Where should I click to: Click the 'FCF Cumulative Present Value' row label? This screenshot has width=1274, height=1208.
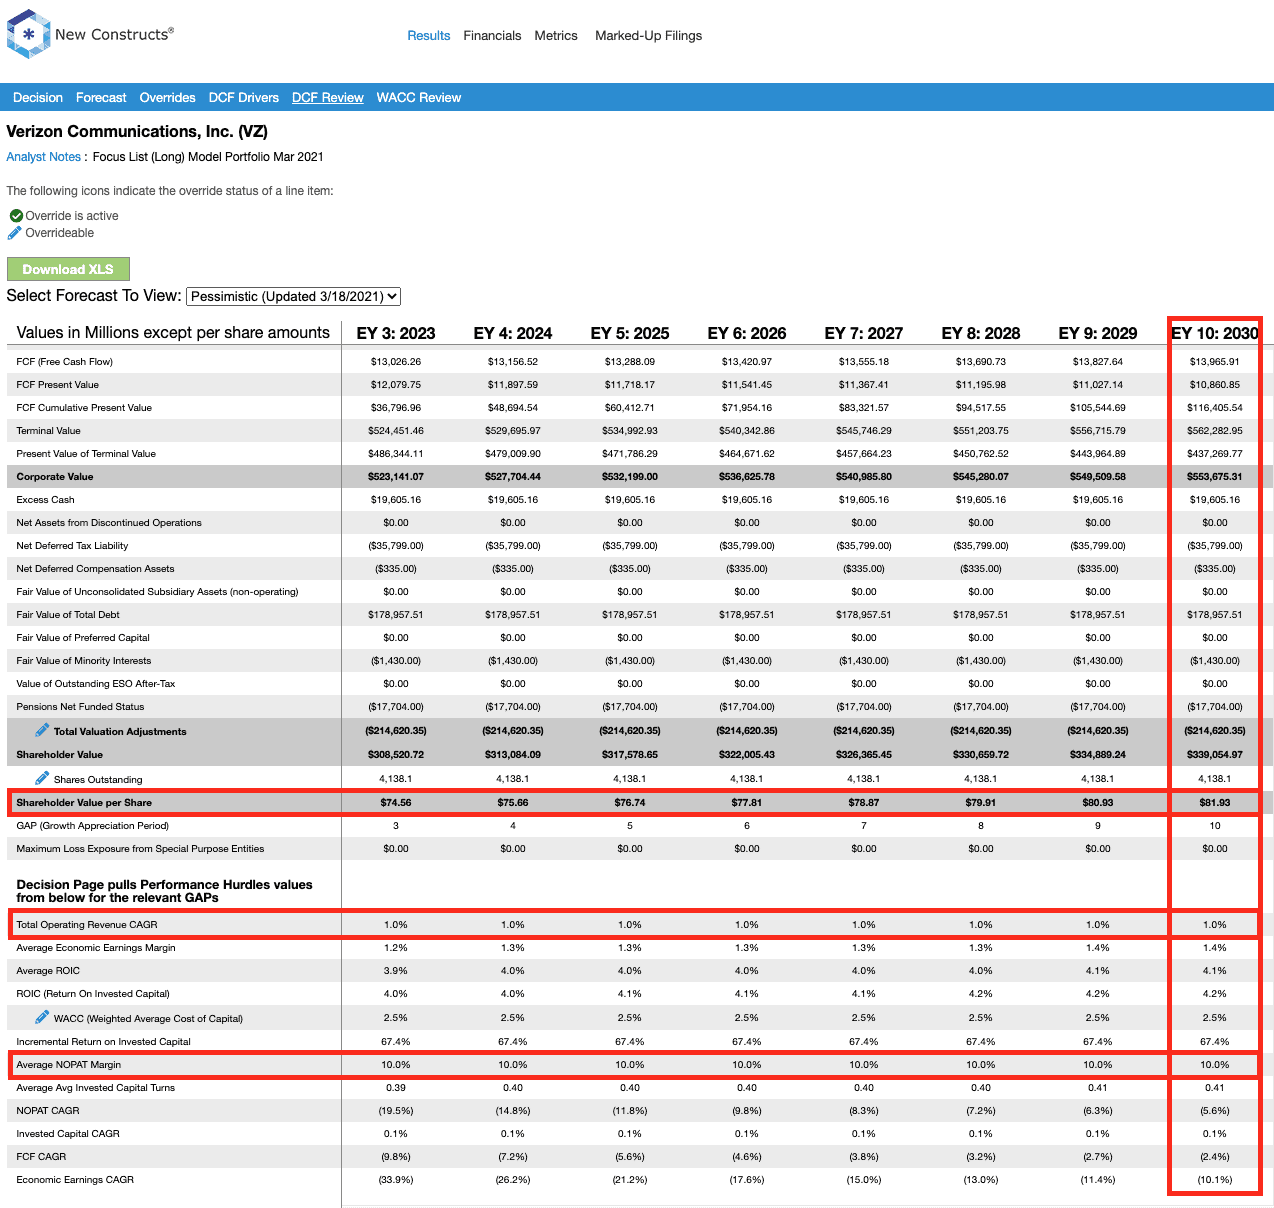pos(84,408)
